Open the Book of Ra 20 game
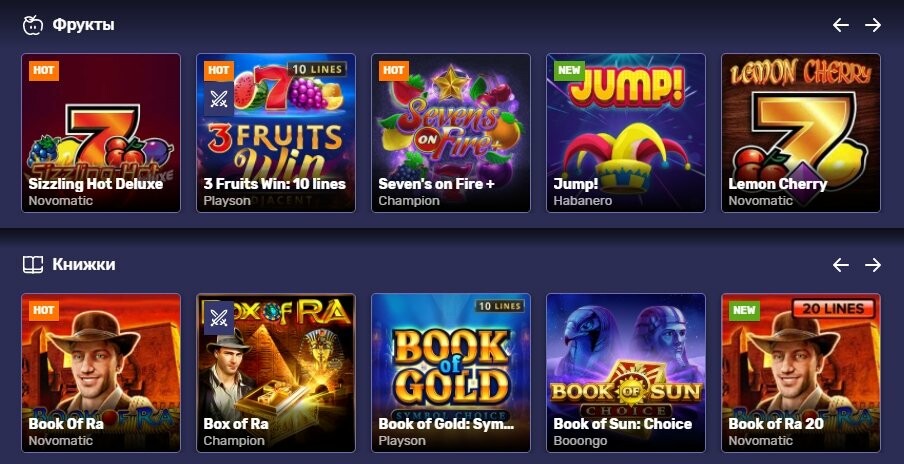The height and width of the screenshot is (464, 904). click(x=801, y=373)
